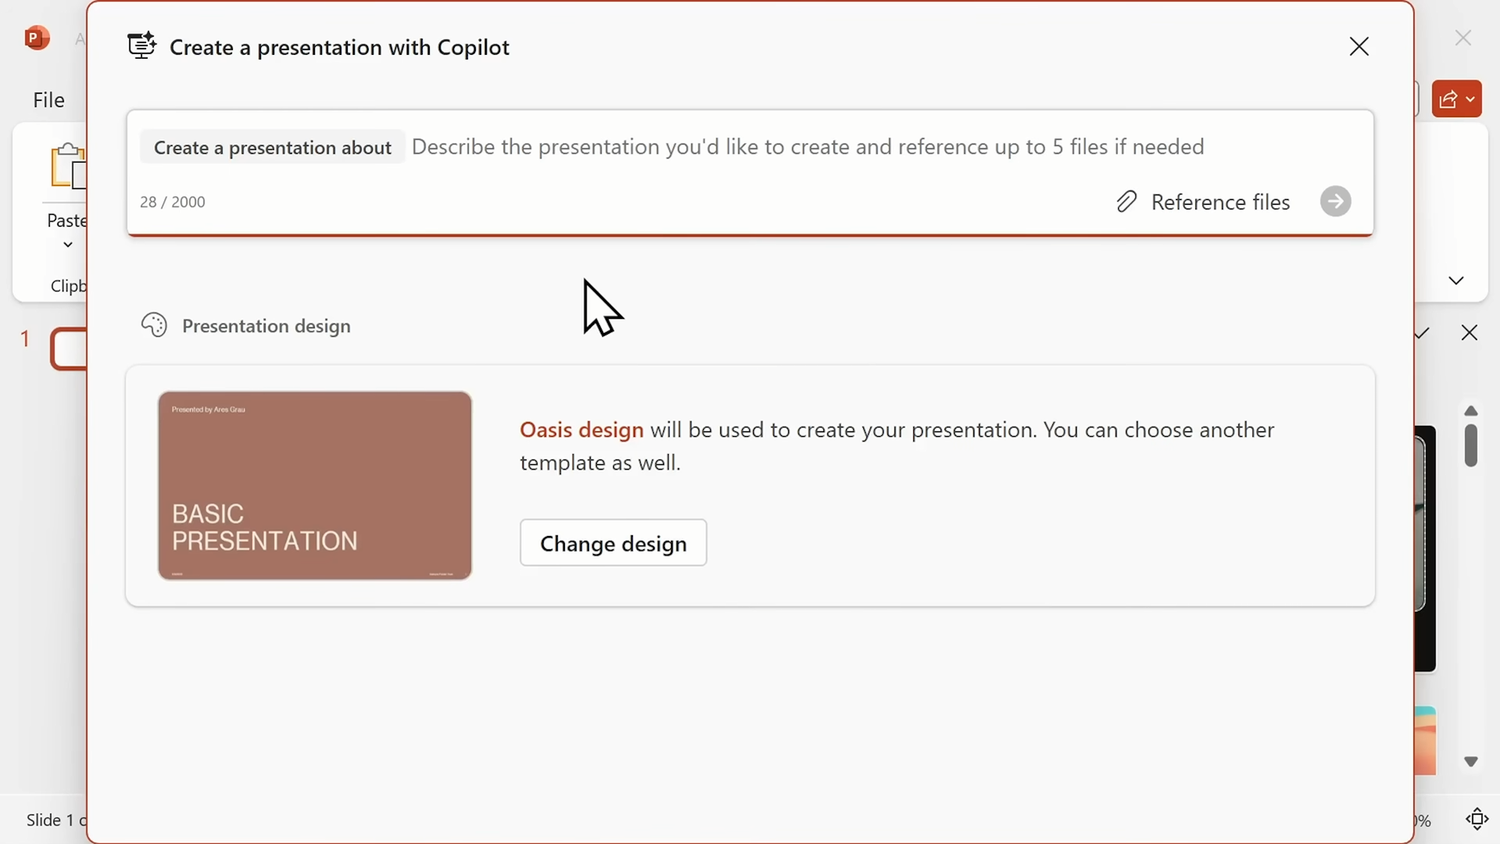
Task: Expand the Share button dropdown arrow
Action: (x=1470, y=100)
